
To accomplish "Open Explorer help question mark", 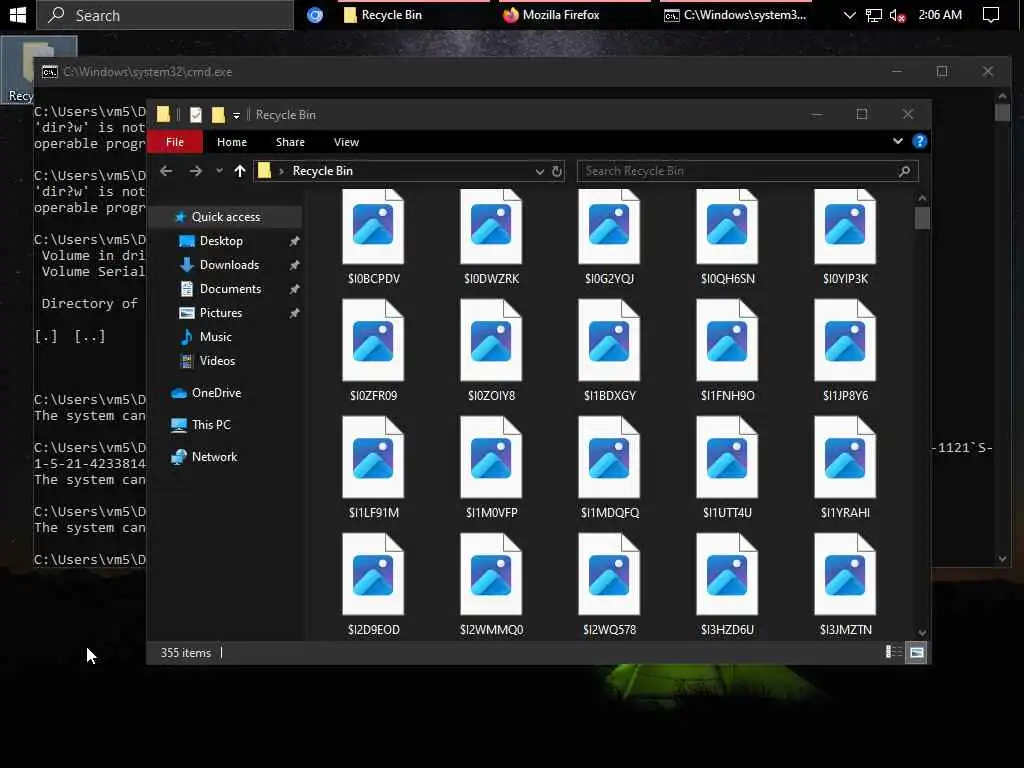I will pyautogui.click(x=920, y=141).
